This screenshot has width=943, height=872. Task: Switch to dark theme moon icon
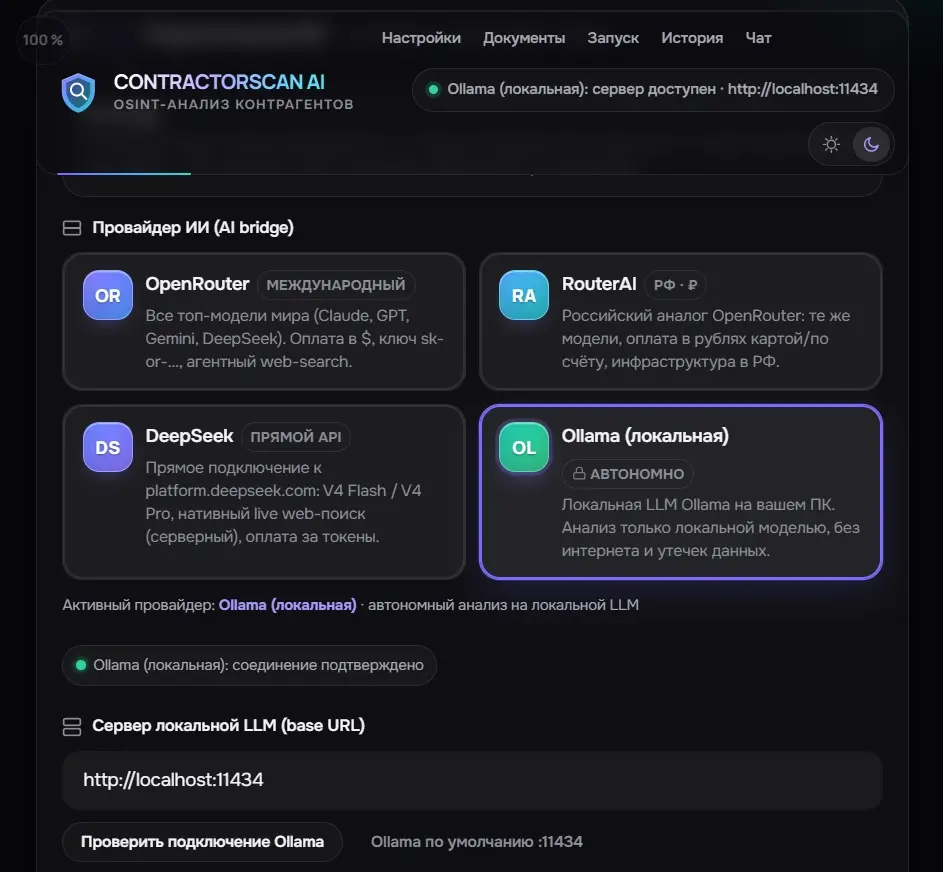871,144
